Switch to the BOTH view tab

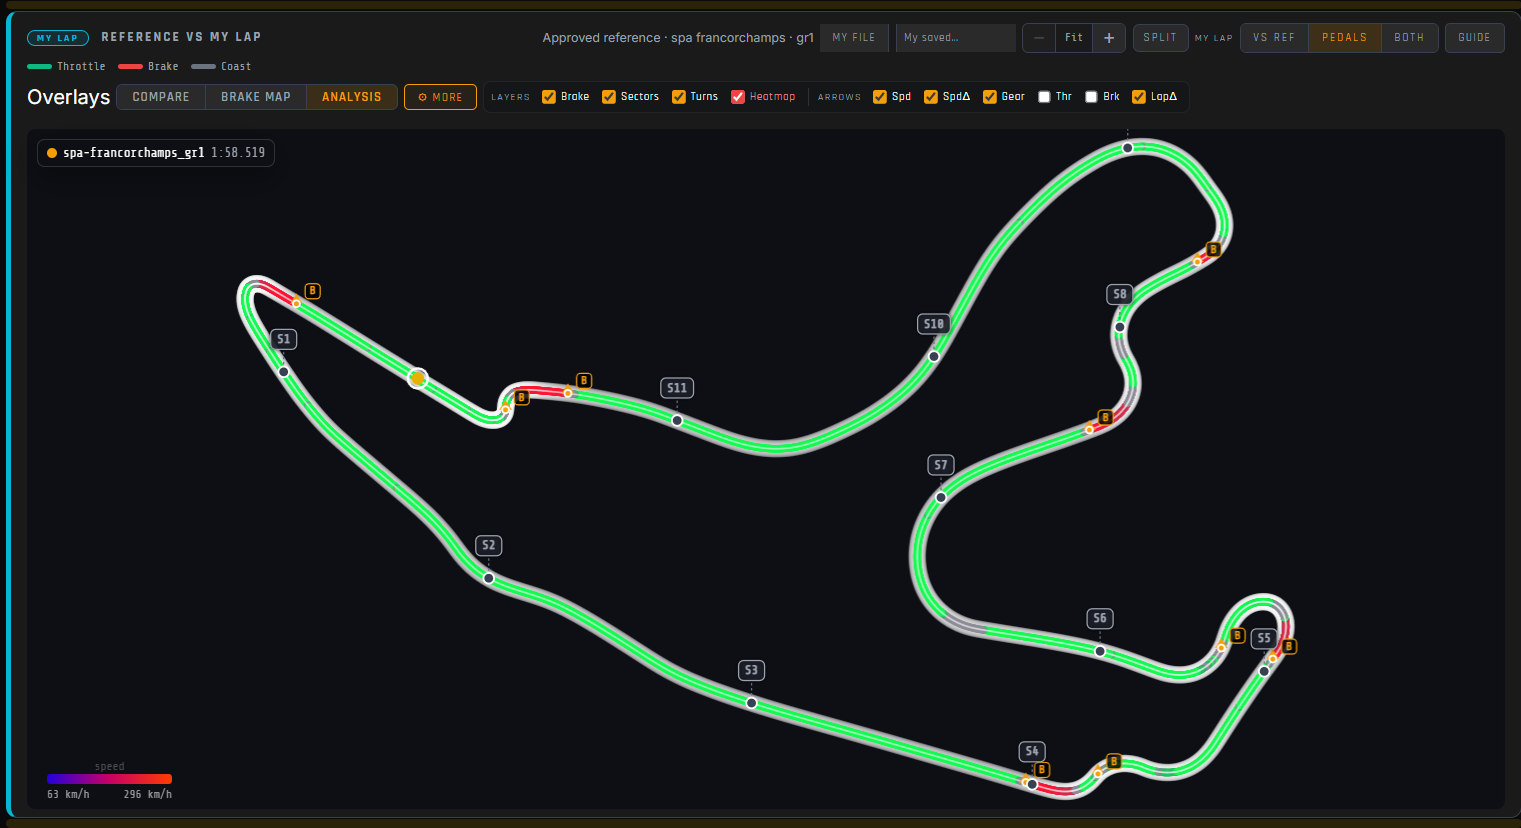(1409, 38)
